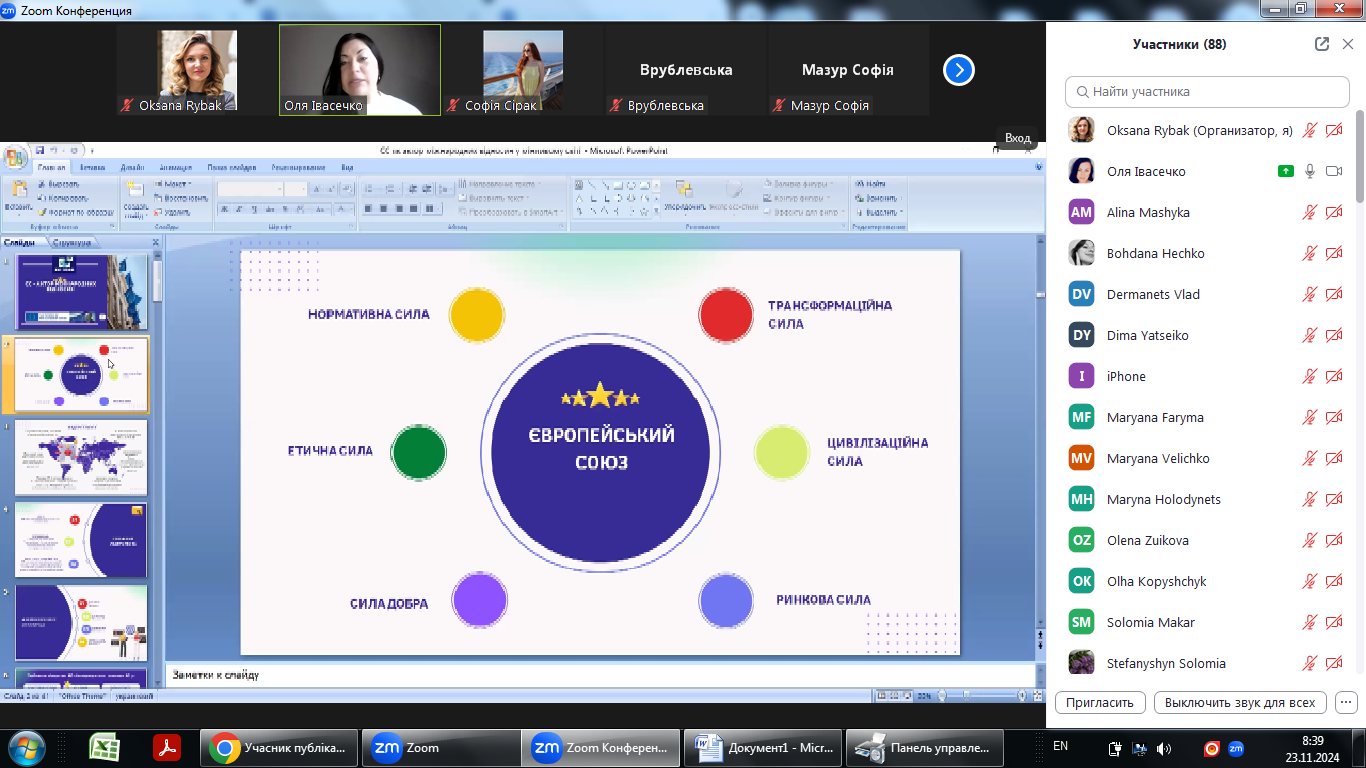The height and width of the screenshot is (768, 1366).
Task: Switch to the Структура pane tab
Action: (72, 242)
